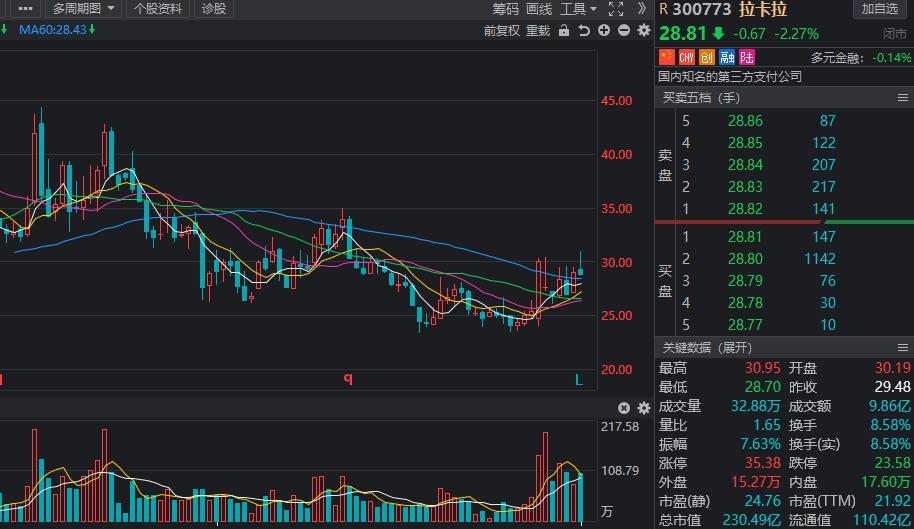This screenshot has width=914, height=529.
Task: Click sell level 3 price 28.84
Action: (745, 165)
